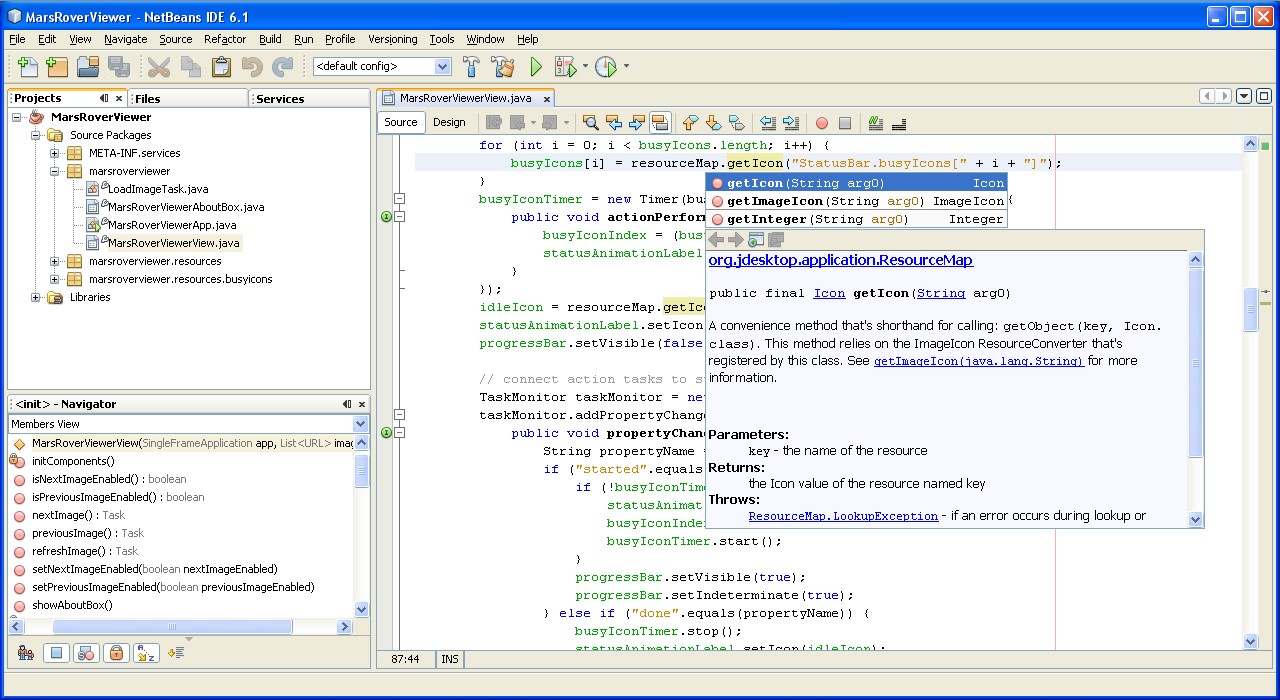The width and height of the screenshot is (1280, 700).
Task: Toggle Sort by Source in Navigator
Action: pos(176,653)
